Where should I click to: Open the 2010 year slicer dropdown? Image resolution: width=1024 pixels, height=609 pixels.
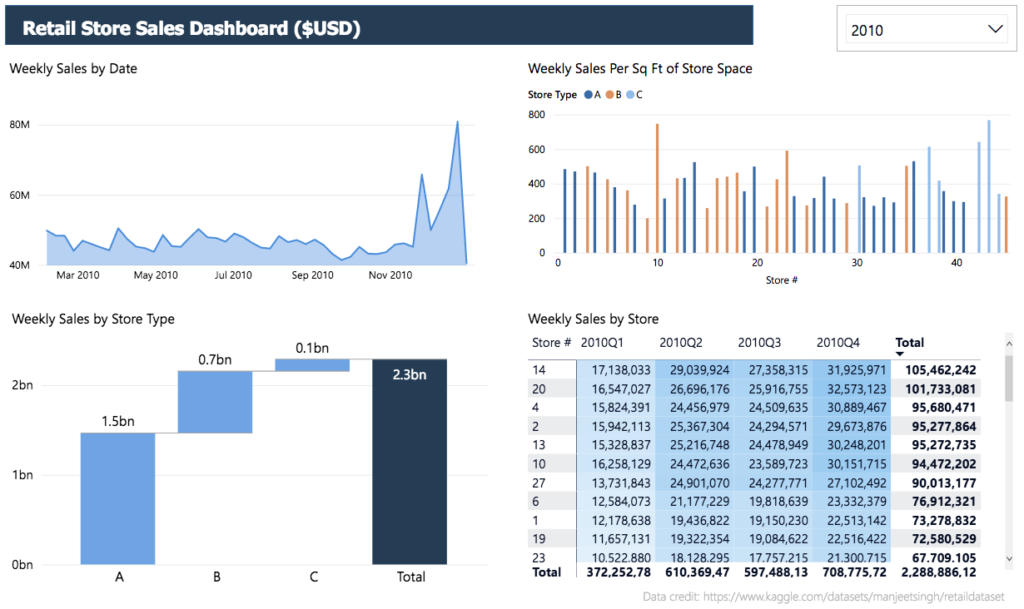925,30
